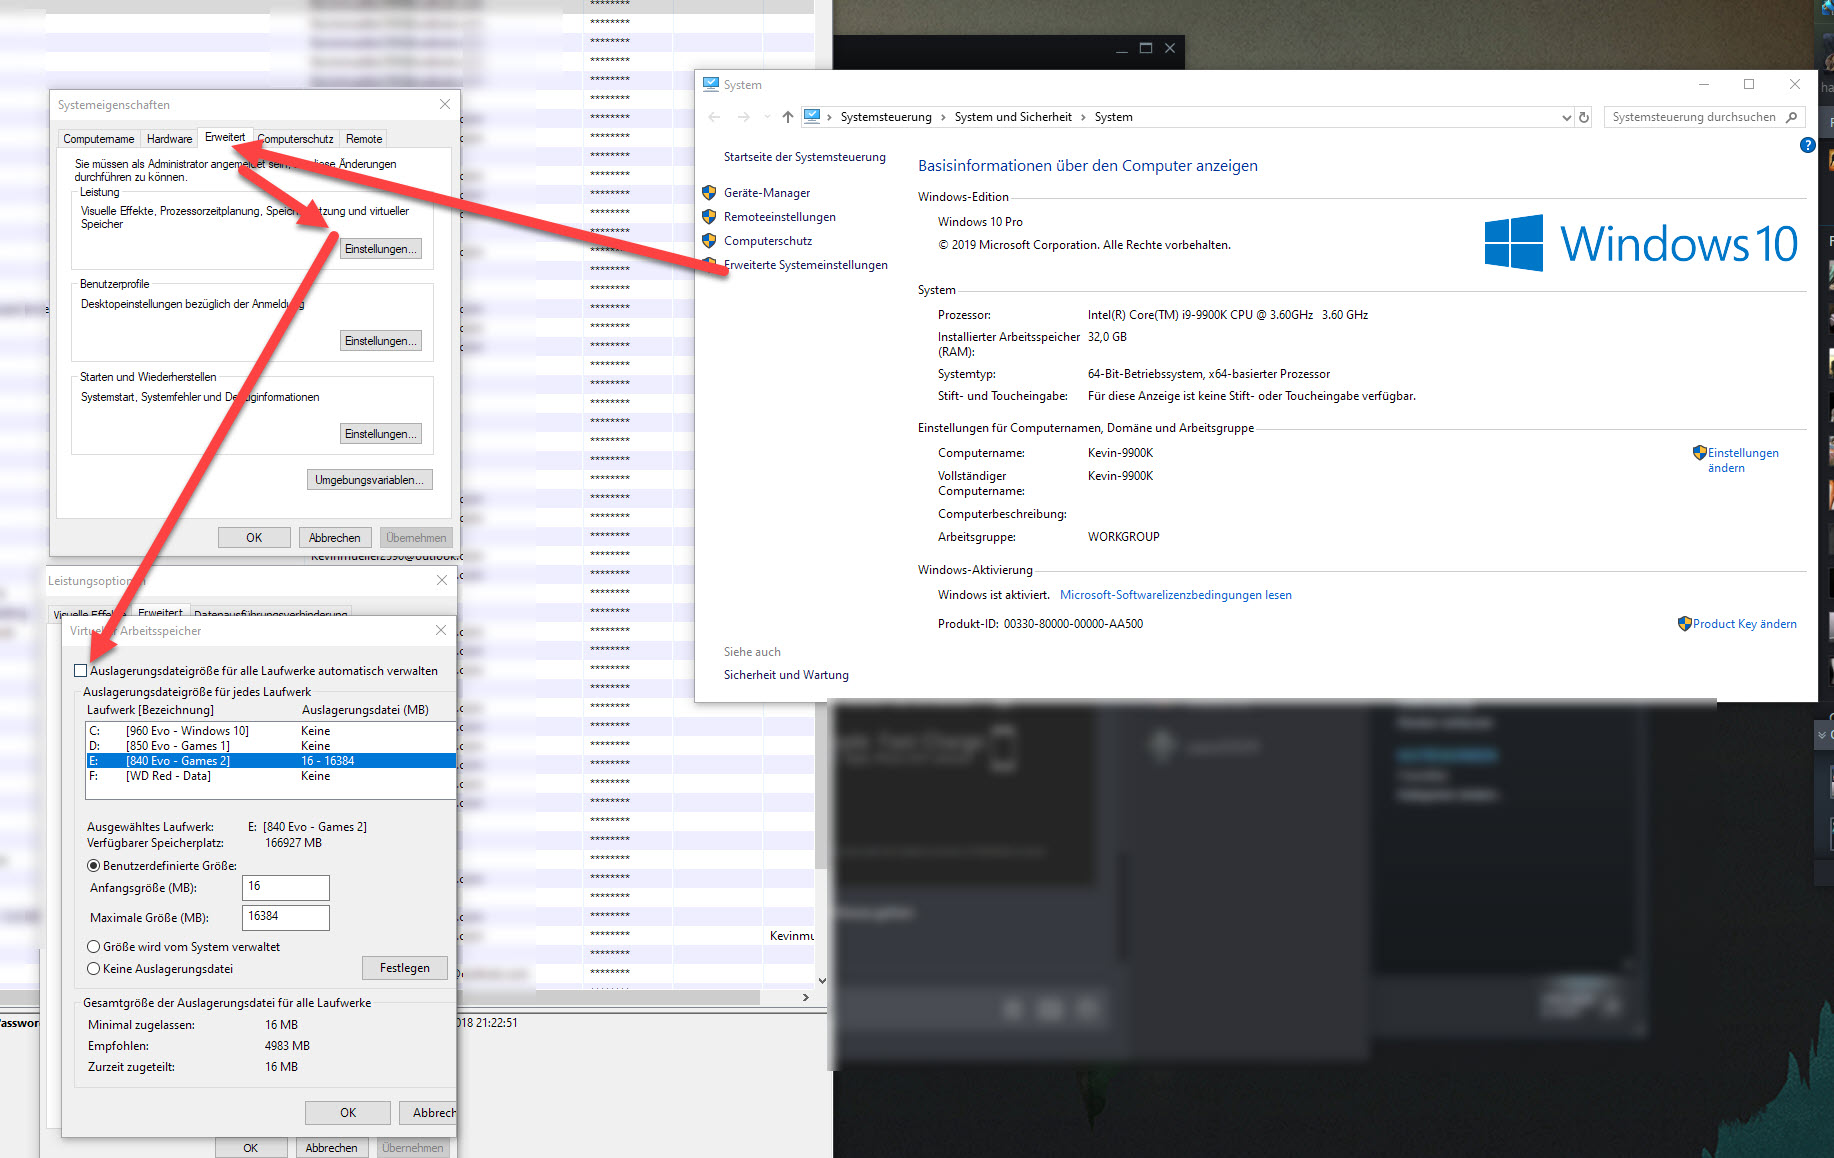
Task: Open address bar history dropdown
Action: (1566, 117)
